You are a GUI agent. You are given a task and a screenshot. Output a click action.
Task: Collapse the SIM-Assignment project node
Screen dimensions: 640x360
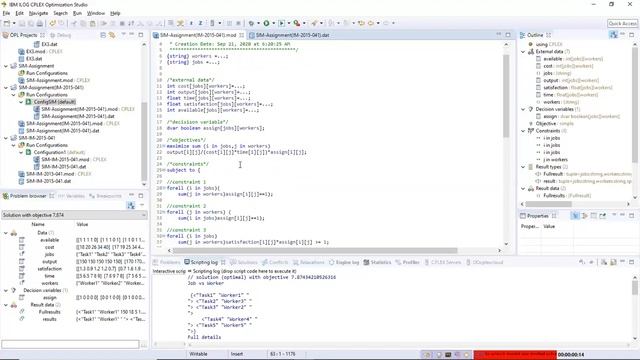click(x=6, y=66)
